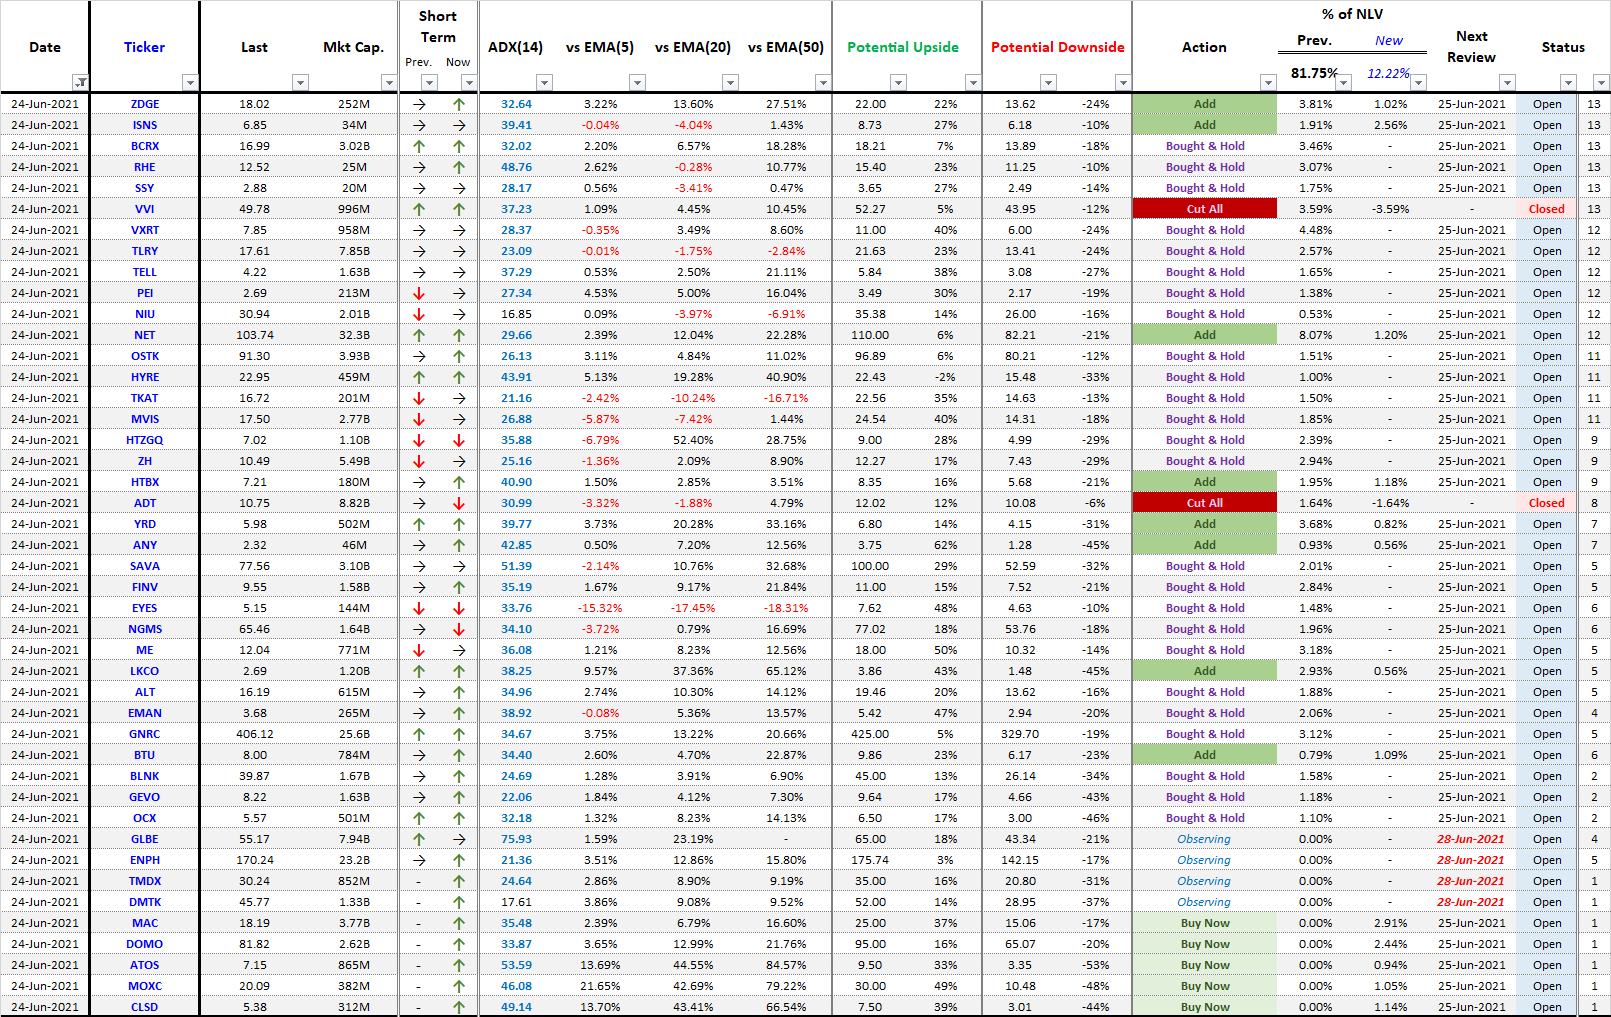This screenshot has height=1017, width=1611.
Task: Select the VVI ticker cell
Action: (145, 209)
